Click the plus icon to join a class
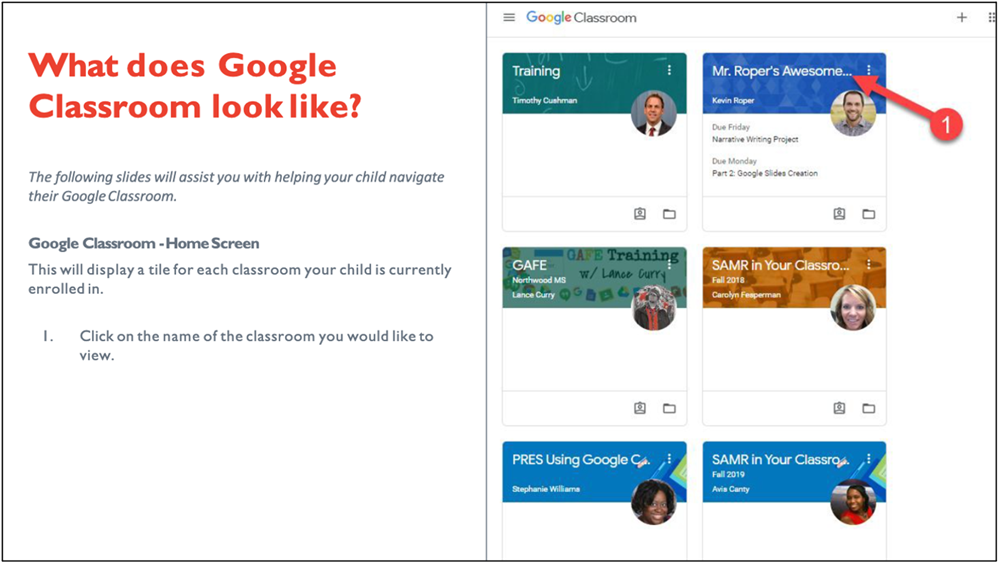The image size is (999, 563). pos(962,18)
